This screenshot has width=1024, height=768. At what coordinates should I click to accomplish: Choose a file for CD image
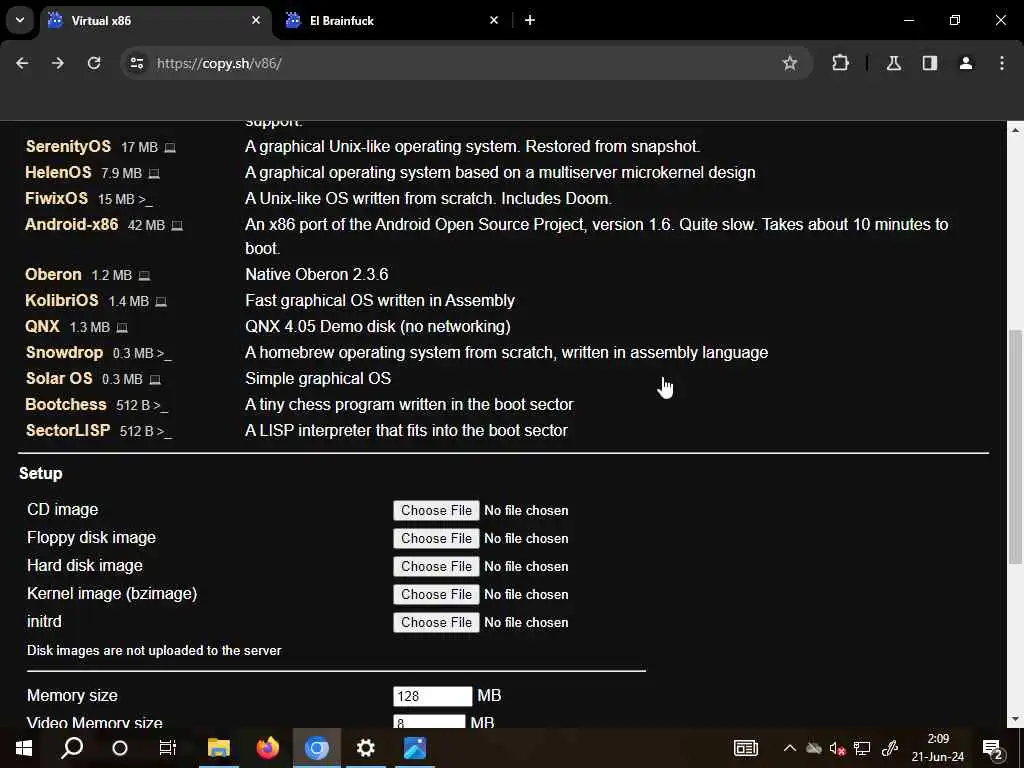pos(436,510)
